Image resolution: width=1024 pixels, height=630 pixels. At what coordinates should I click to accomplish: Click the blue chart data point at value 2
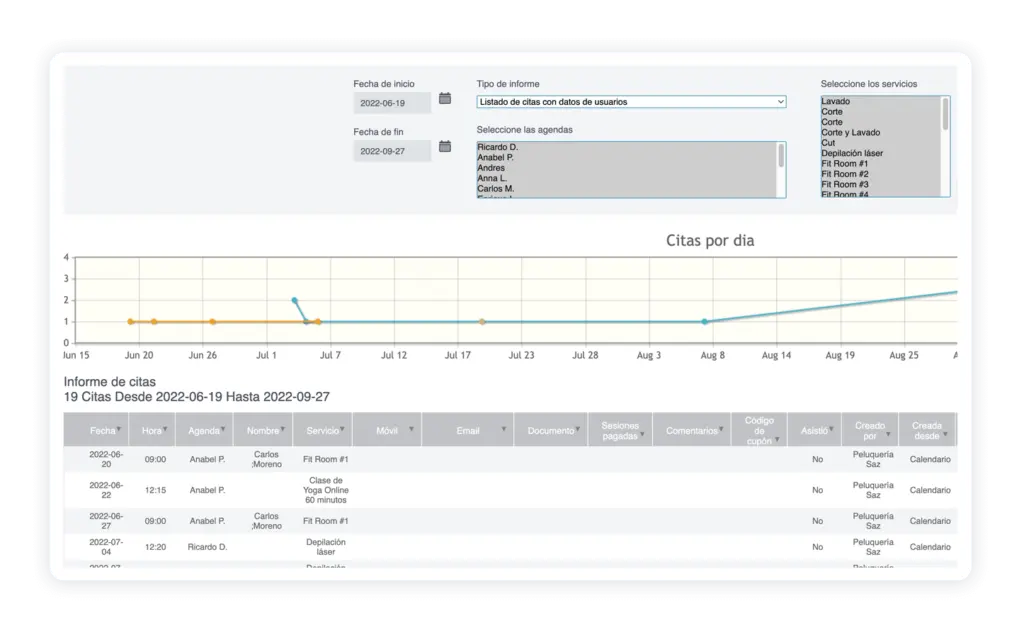pos(294,300)
